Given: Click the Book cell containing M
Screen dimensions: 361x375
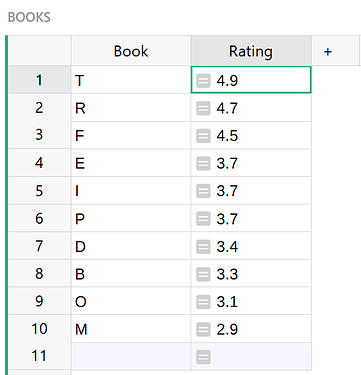Looking at the screenshot, I should 131,329.
